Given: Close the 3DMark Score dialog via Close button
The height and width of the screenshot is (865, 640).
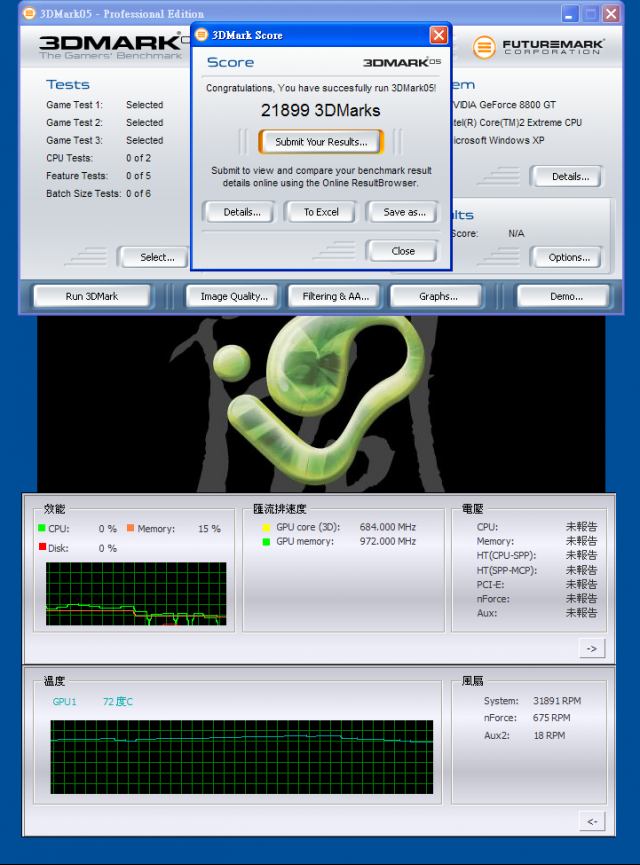Looking at the screenshot, I should 403,251.
